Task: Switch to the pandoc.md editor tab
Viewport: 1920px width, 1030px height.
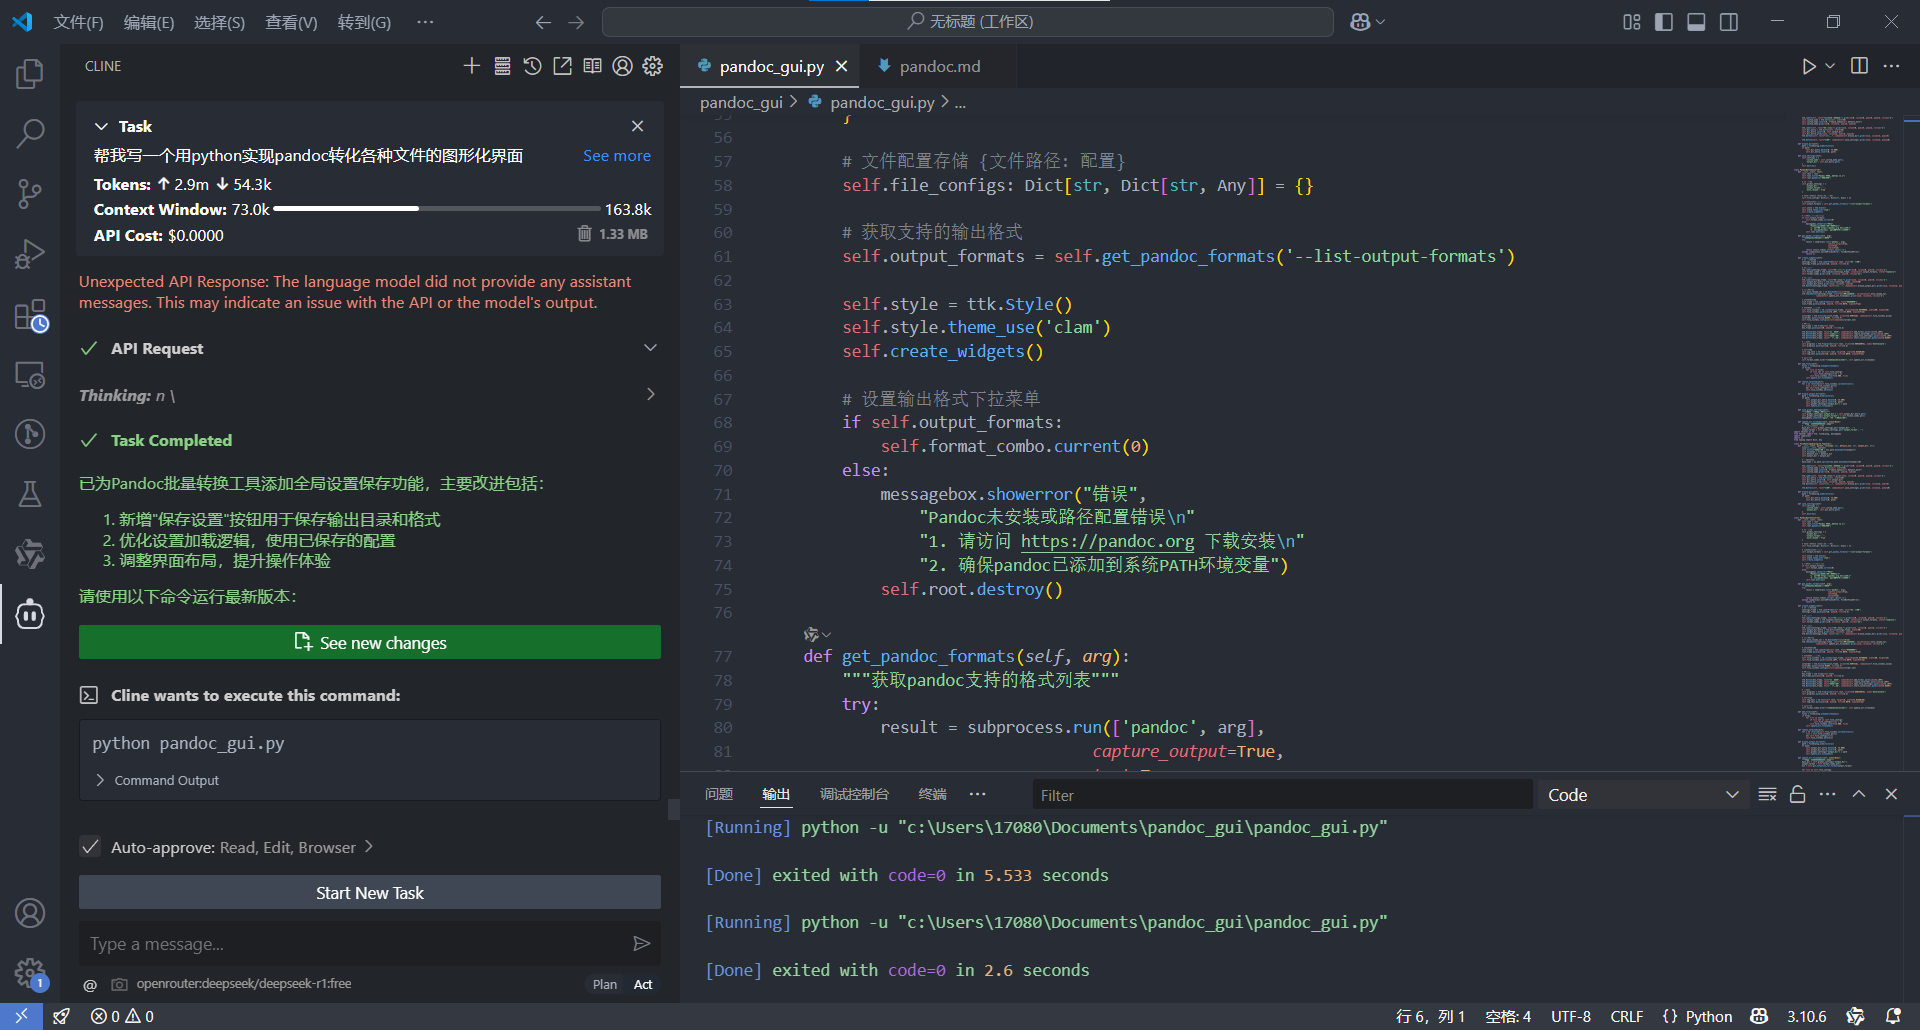Action: (x=938, y=66)
